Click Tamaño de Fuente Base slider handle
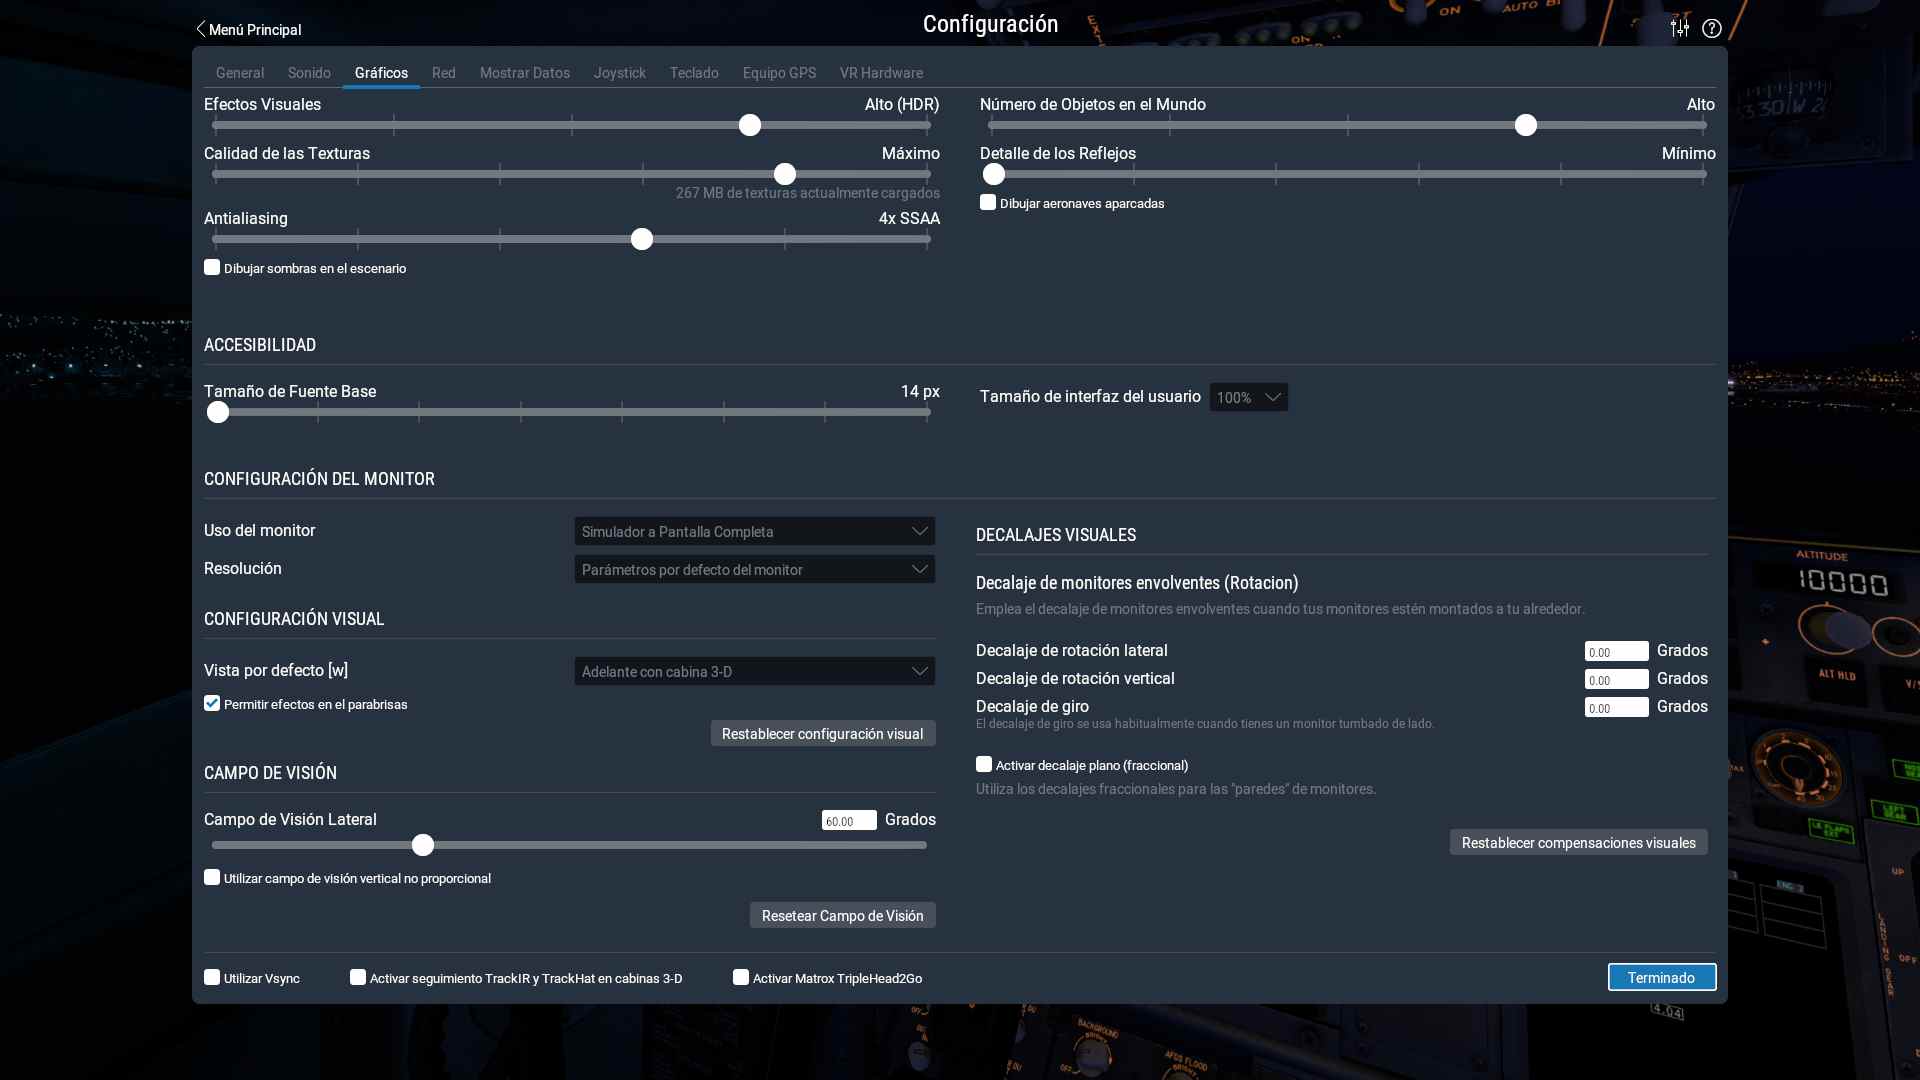The image size is (1920, 1080). coord(218,412)
